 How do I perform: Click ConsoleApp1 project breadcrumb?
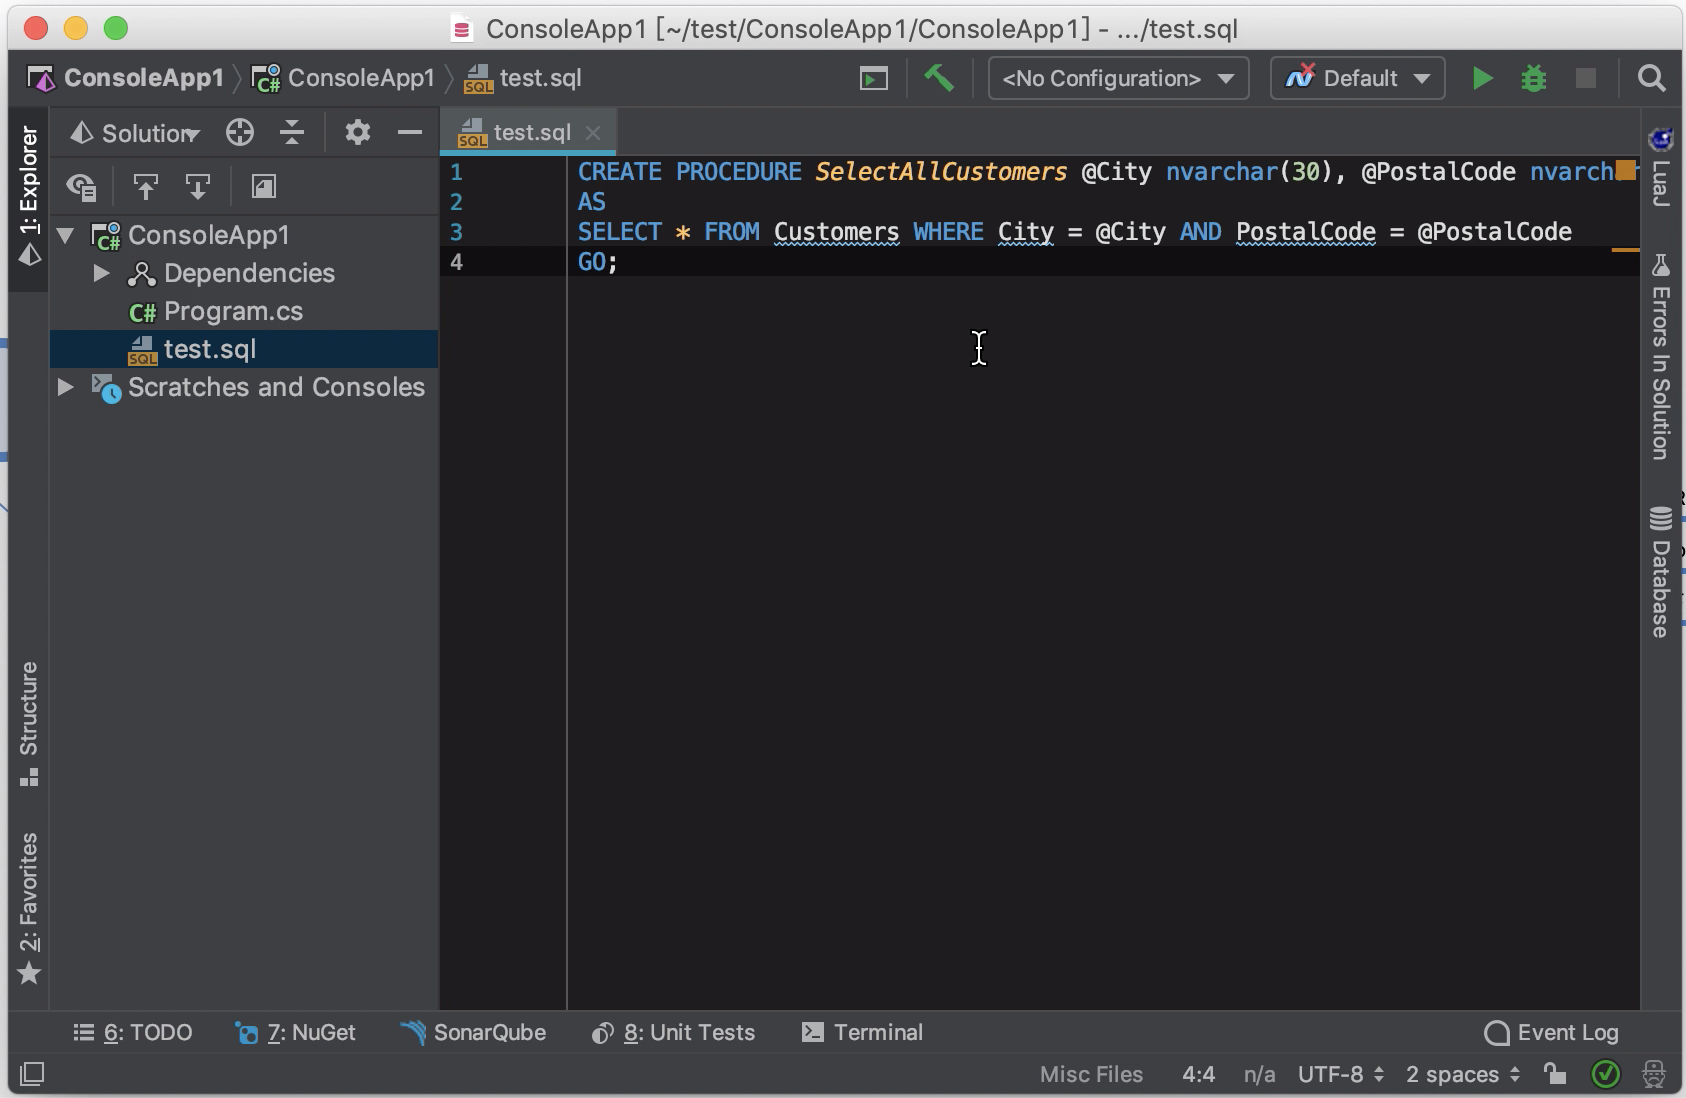point(344,78)
